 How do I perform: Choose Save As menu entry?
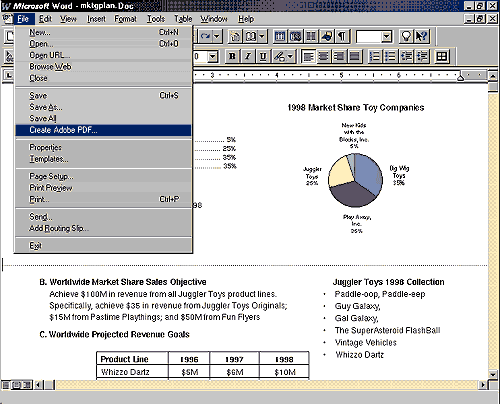(103, 107)
